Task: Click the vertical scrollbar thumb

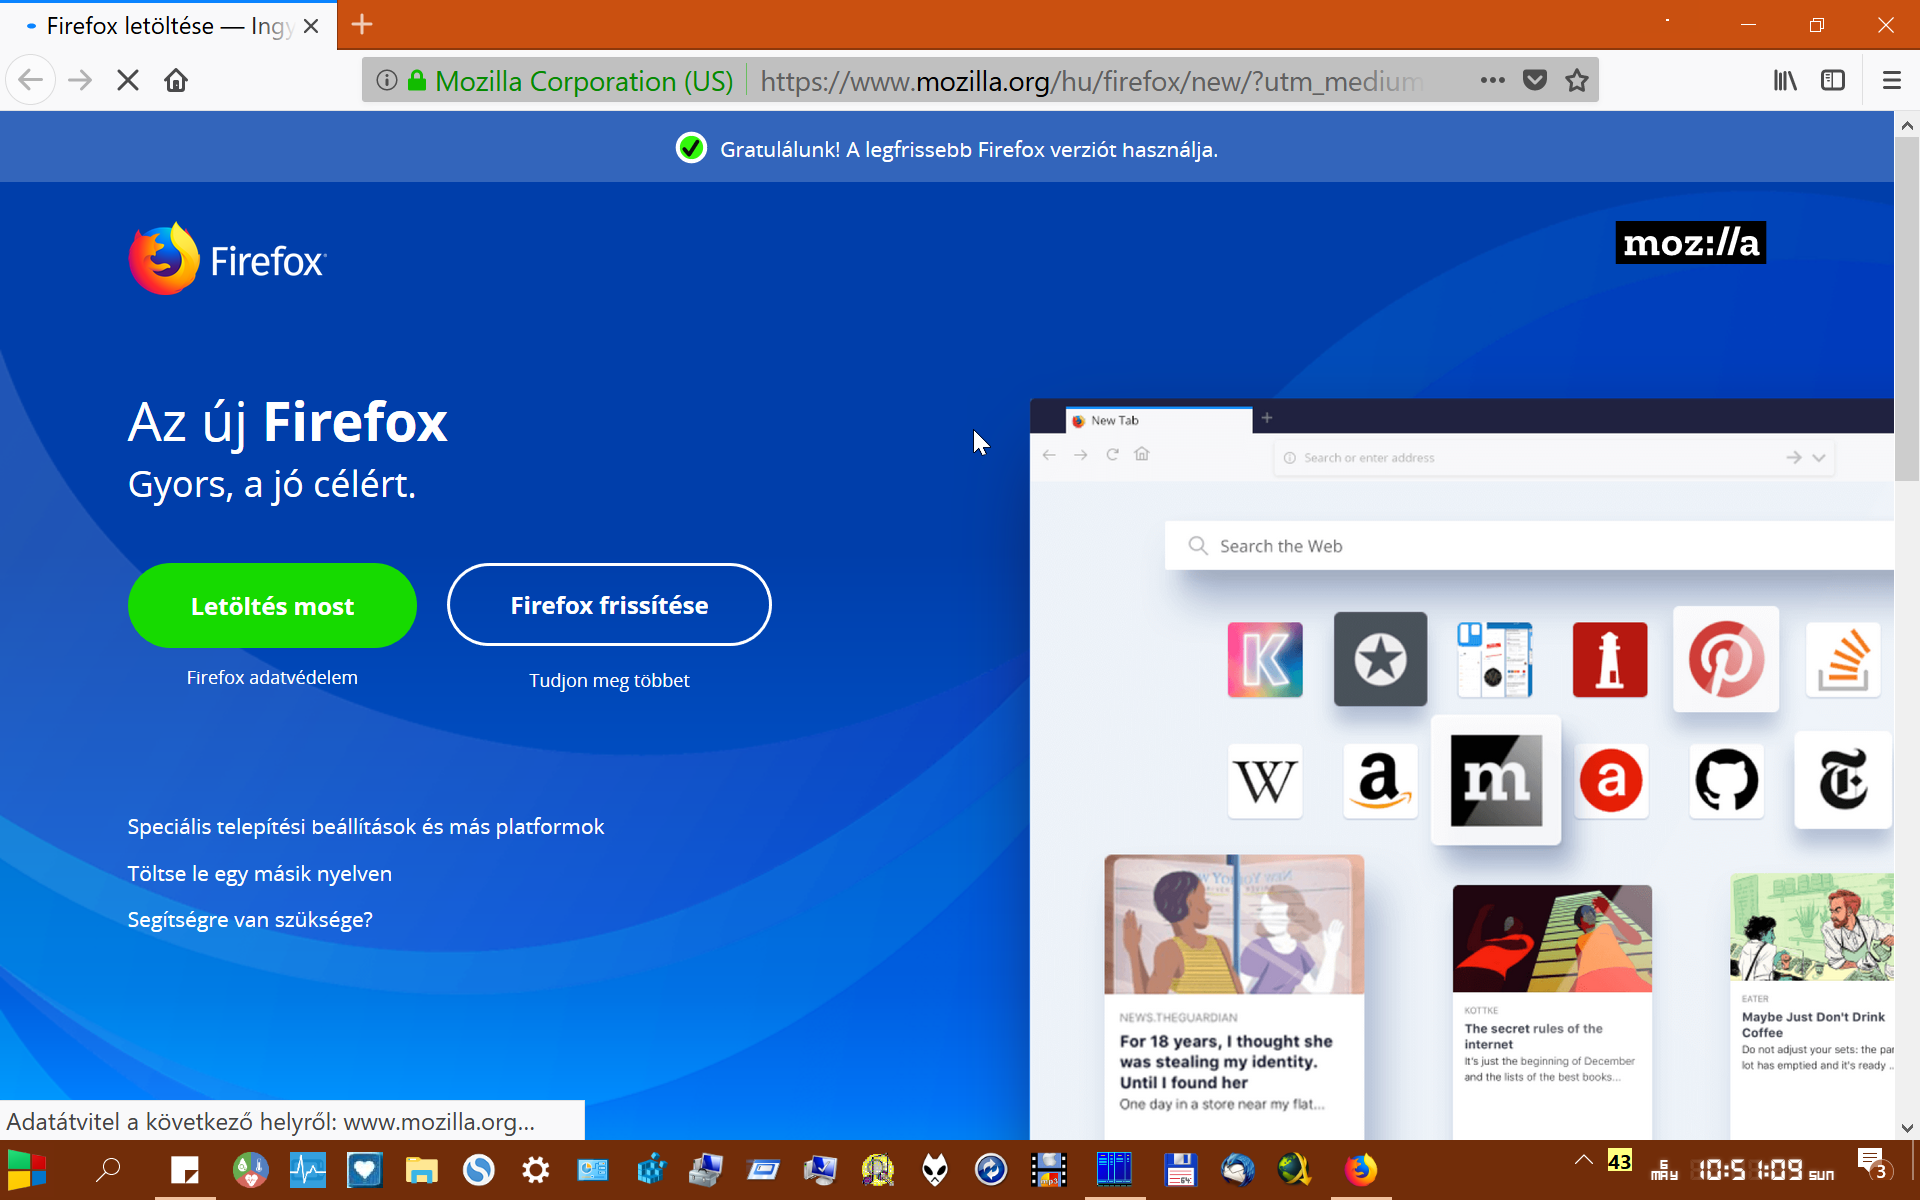Action: coord(1907,310)
